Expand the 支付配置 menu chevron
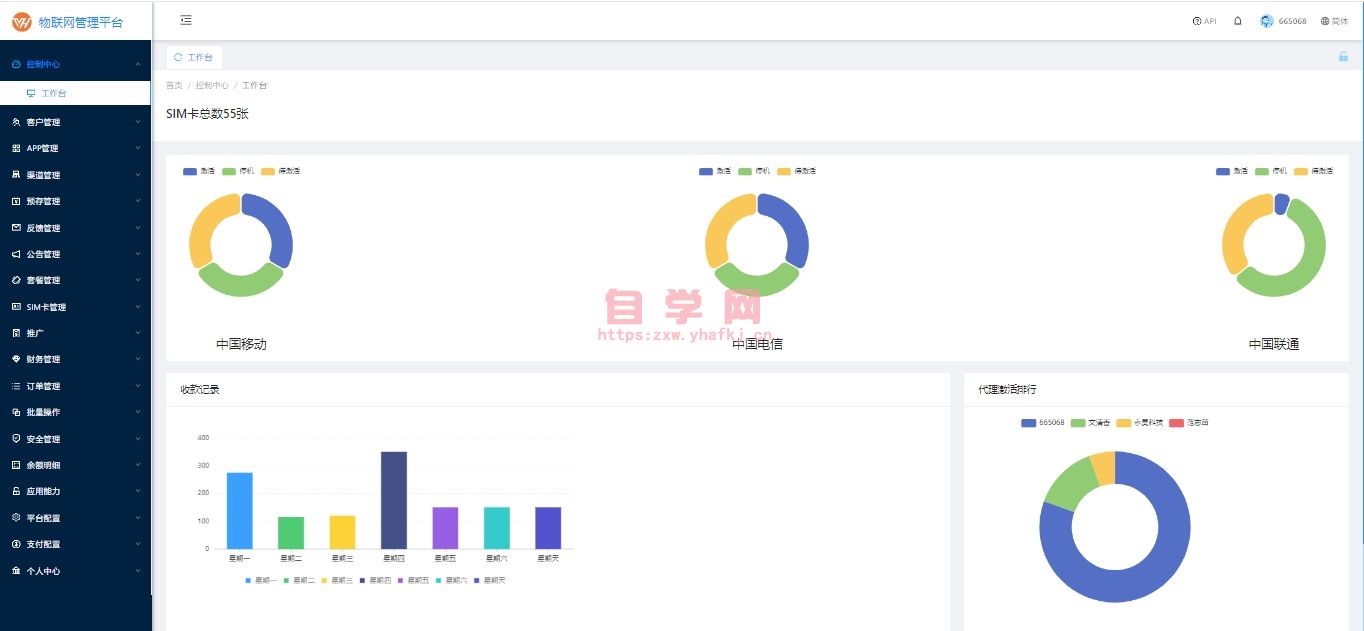1364x631 pixels. click(137, 544)
